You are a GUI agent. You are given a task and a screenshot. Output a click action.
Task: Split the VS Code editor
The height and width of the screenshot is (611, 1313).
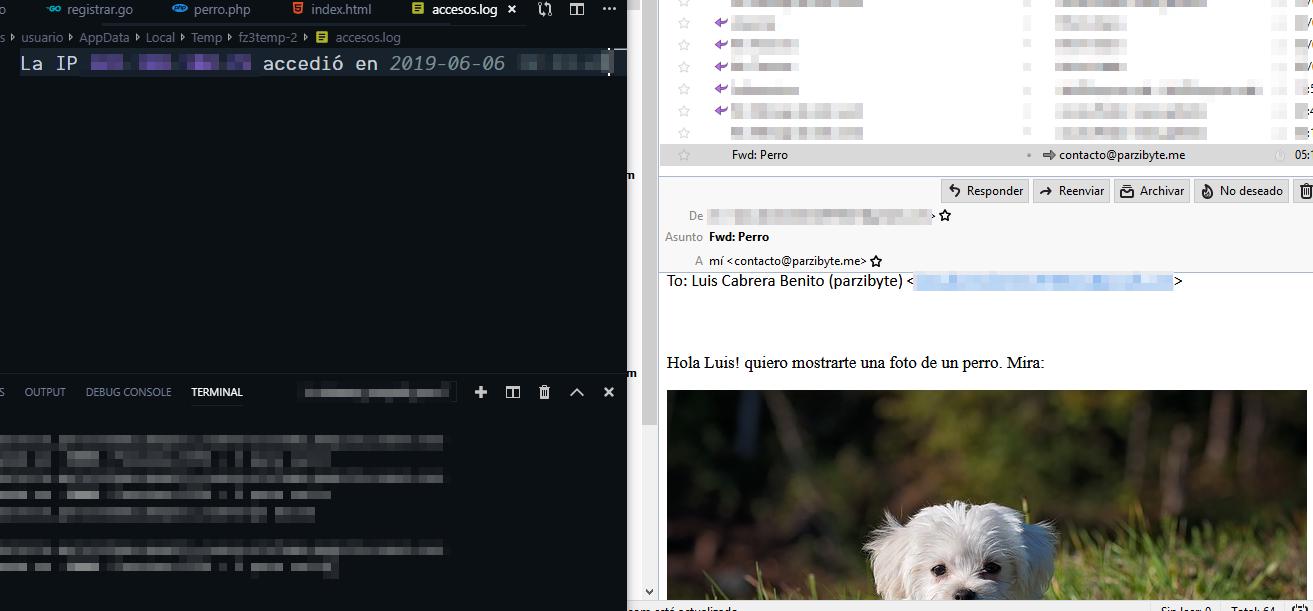[x=577, y=9]
